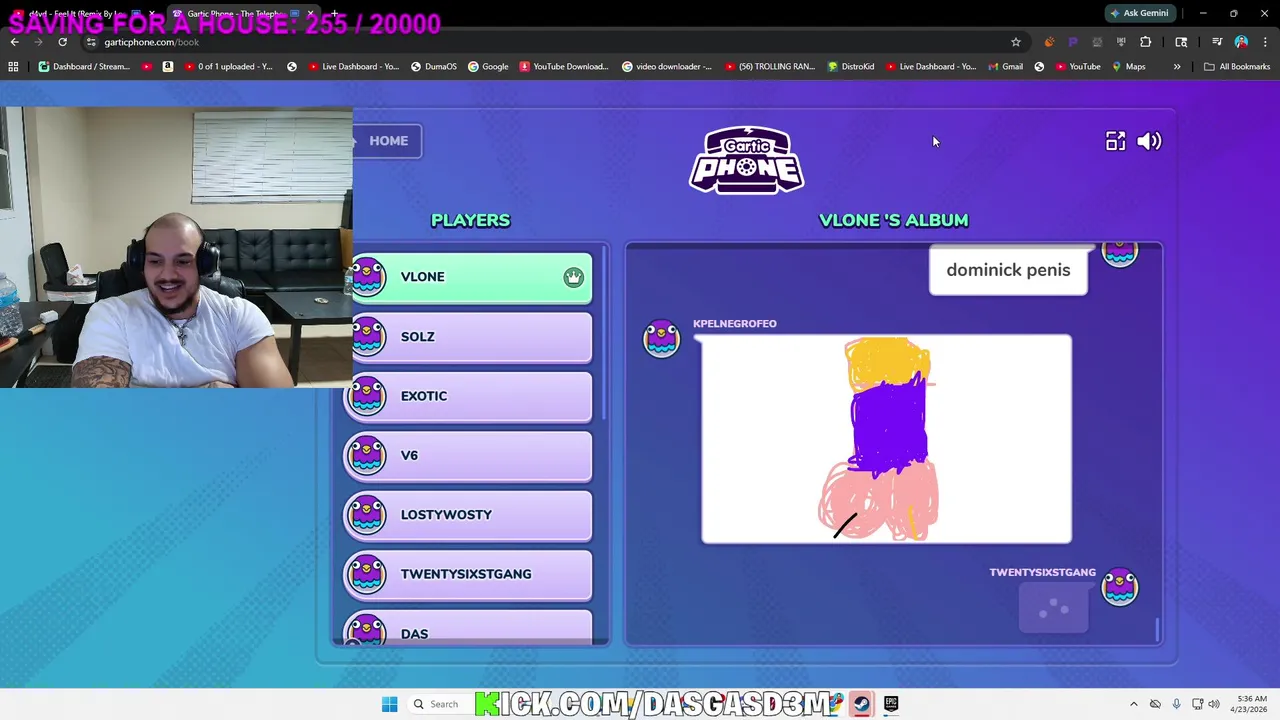Open the DumaOS bookmark

click(x=432, y=67)
